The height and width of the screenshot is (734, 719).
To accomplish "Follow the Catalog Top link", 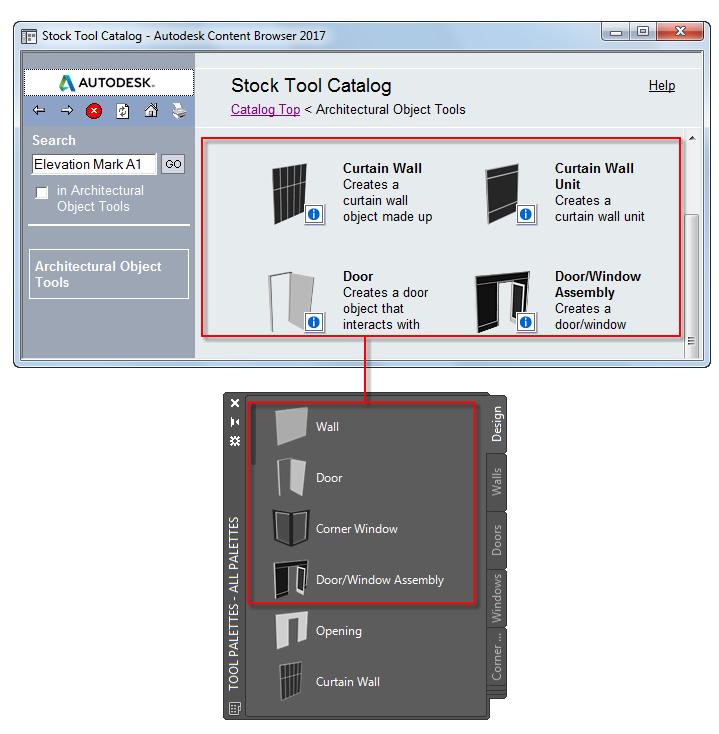I will pyautogui.click(x=265, y=110).
